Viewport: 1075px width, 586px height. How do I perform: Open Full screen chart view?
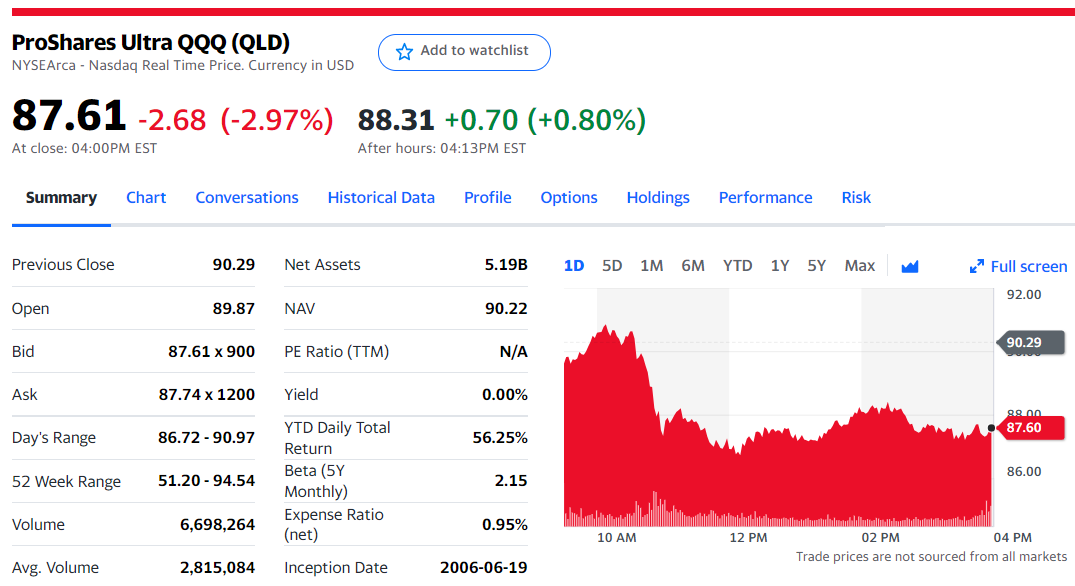1018,266
